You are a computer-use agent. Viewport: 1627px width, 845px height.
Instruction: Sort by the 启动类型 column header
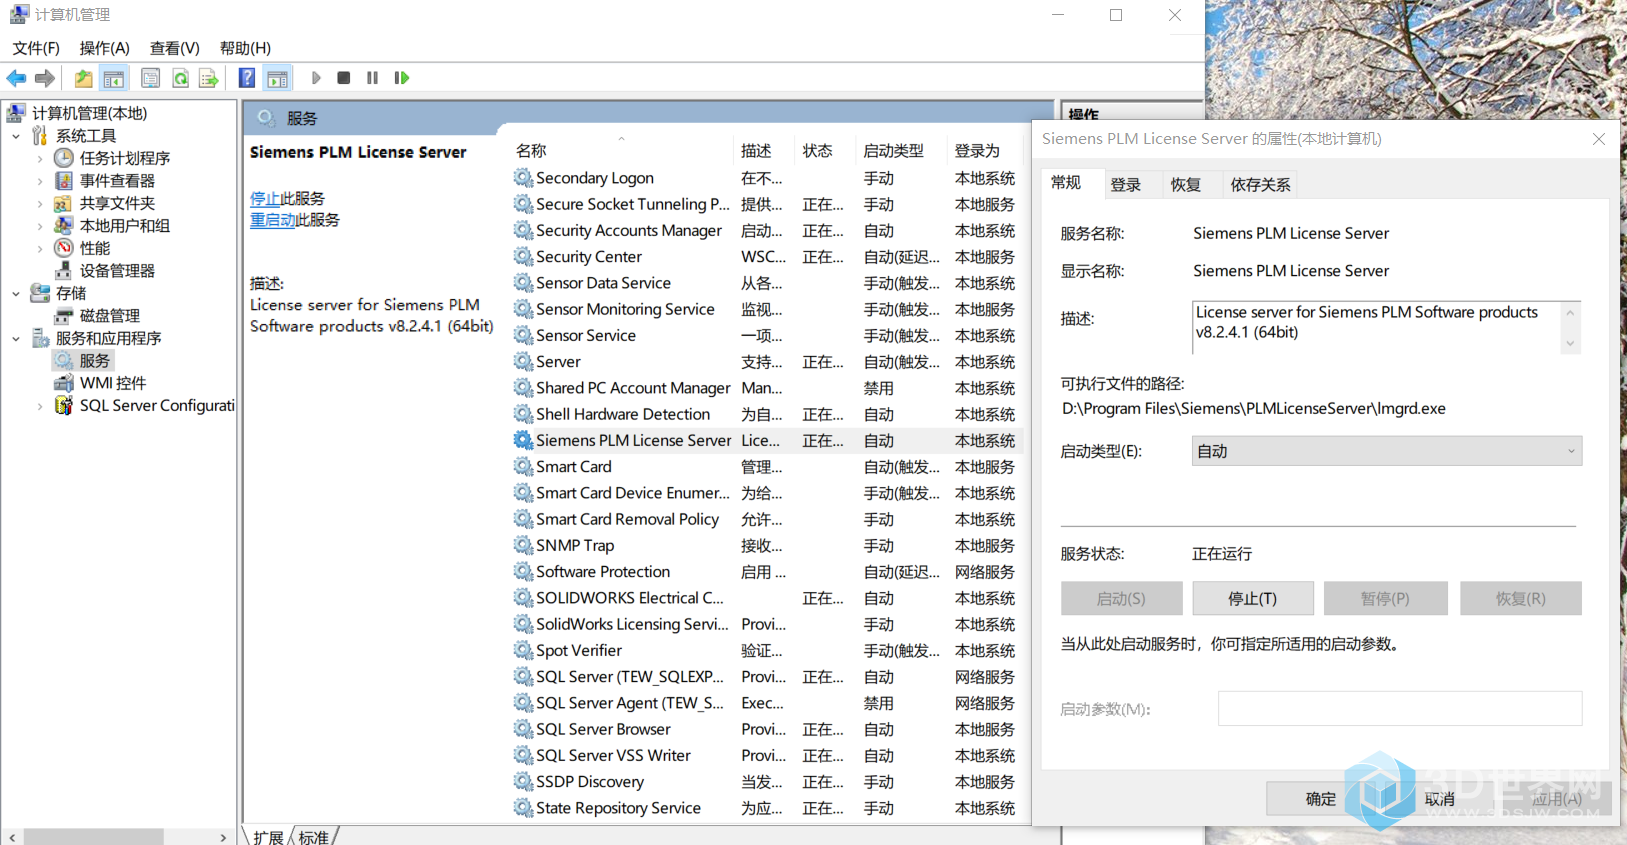point(900,151)
